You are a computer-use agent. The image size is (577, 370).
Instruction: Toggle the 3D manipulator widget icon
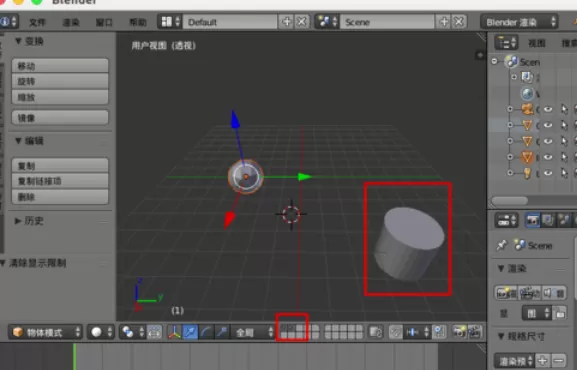(174, 332)
